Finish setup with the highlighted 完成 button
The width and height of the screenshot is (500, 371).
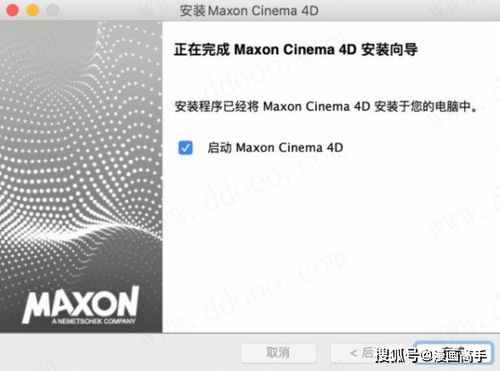pyautogui.click(x=453, y=353)
